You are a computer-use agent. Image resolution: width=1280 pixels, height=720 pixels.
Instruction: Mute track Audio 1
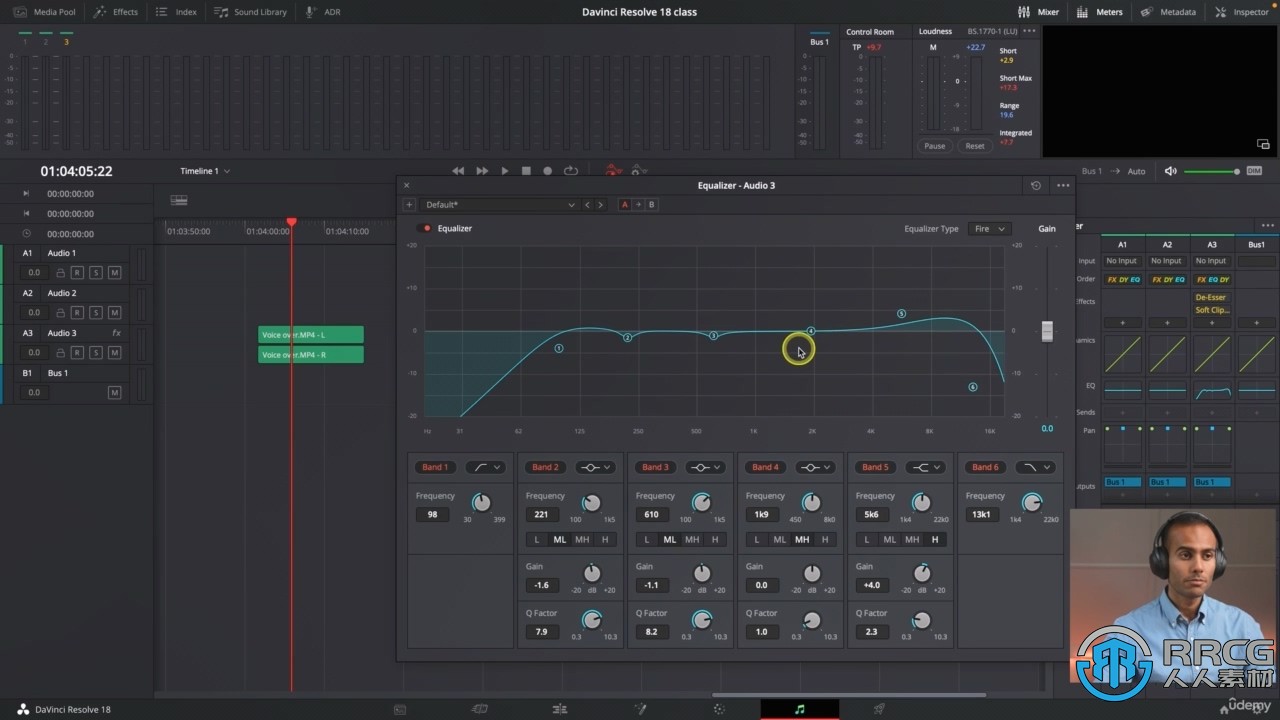coord(114,272)
